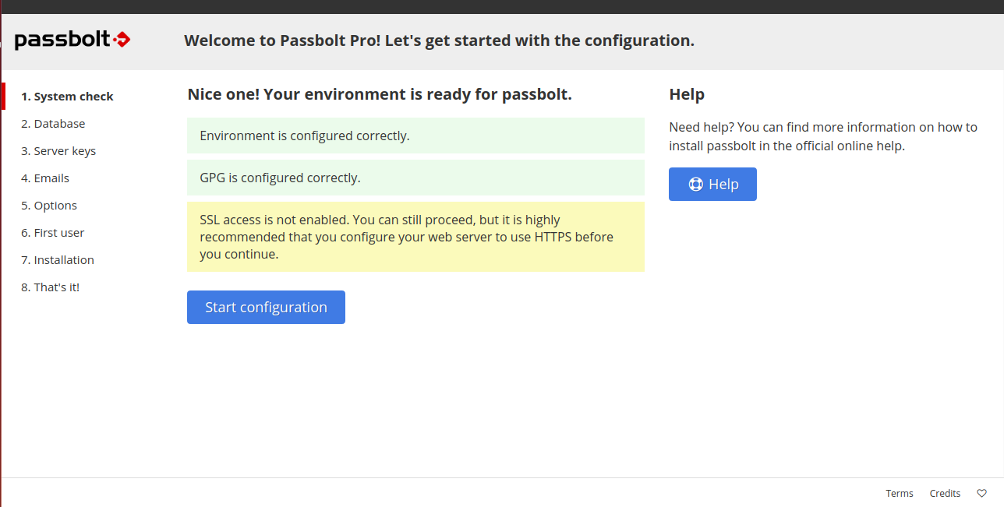Click the Environment is configured correctly message

(x=416, y=136)
